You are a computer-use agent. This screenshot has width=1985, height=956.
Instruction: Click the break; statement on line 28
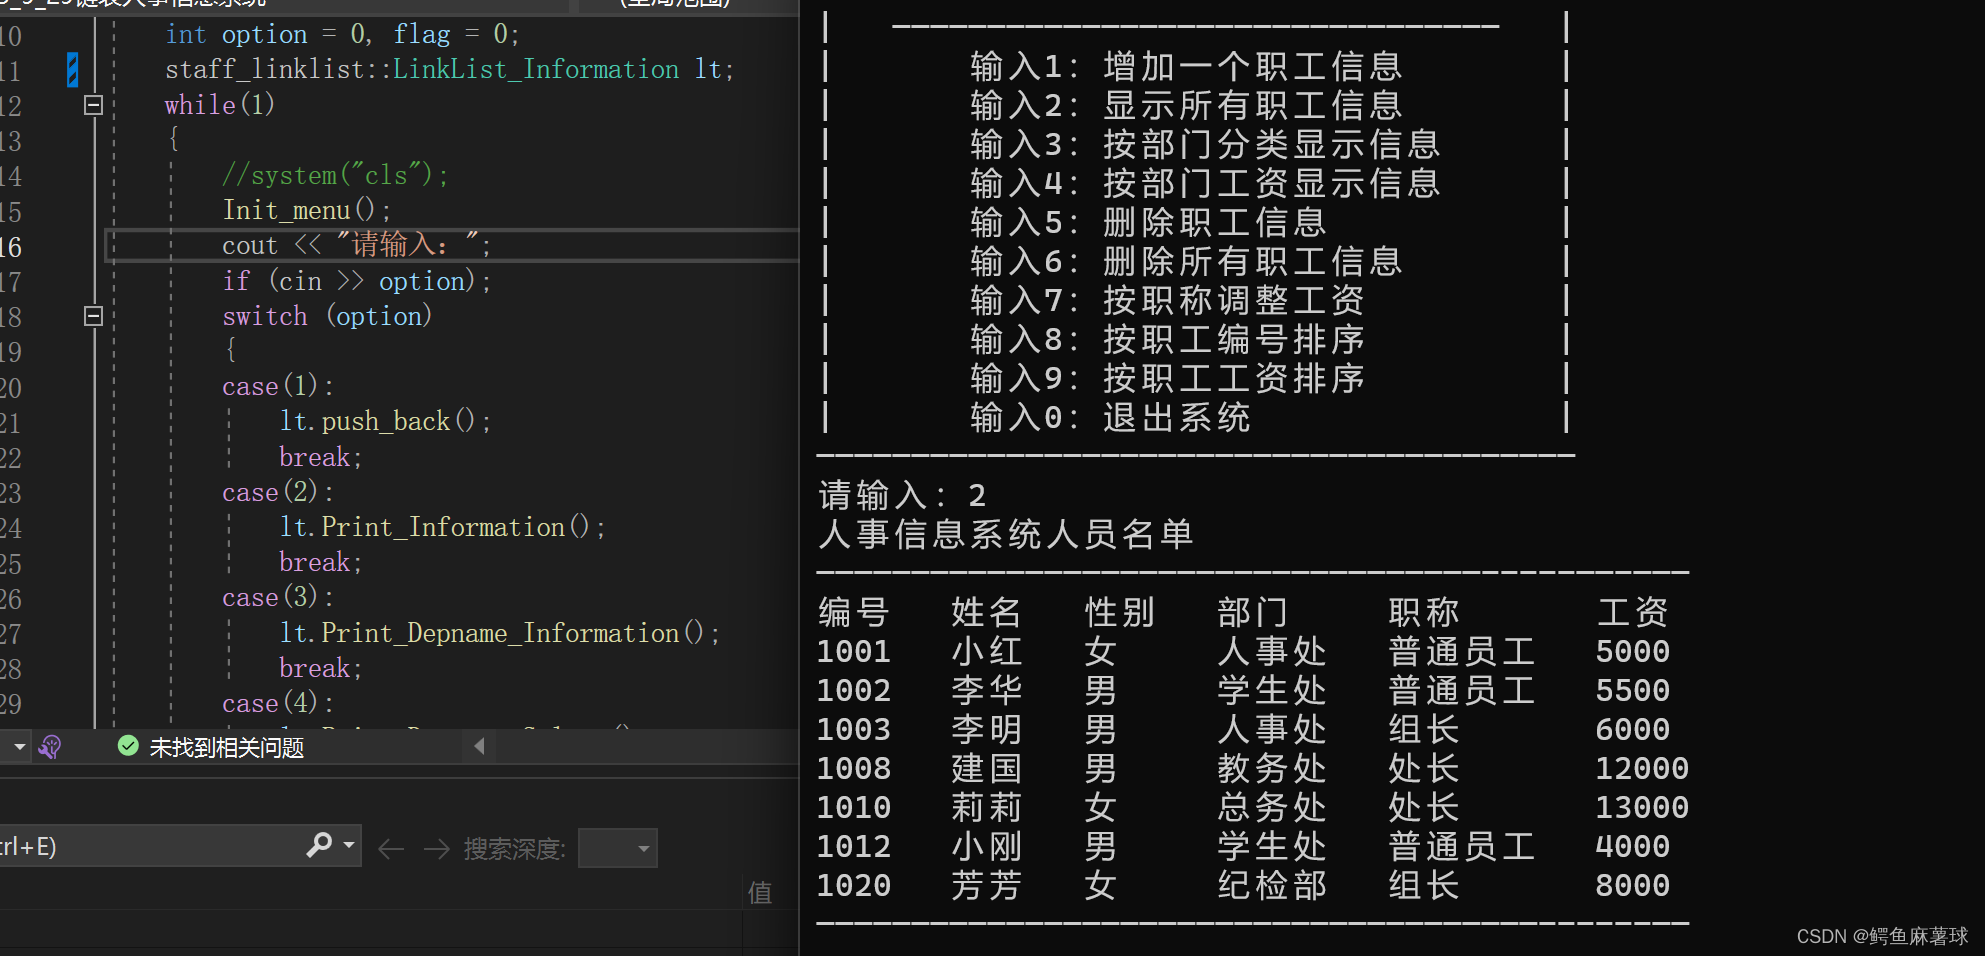click(320, 668)
